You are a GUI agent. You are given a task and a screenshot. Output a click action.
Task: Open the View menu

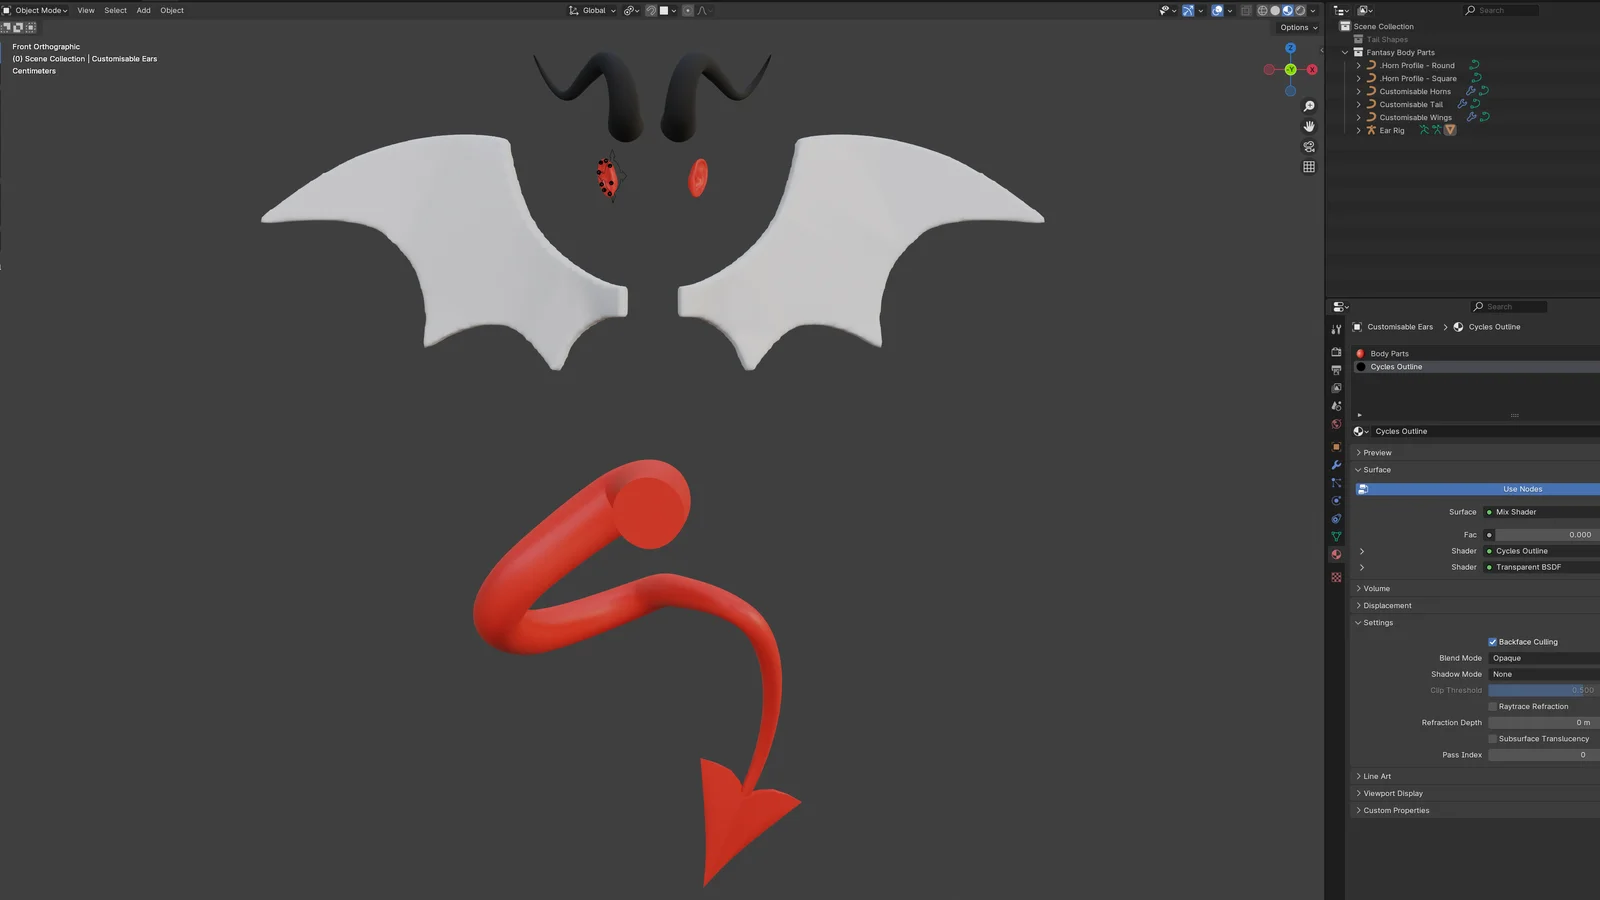pyautogui.click(x=85, y=10)
